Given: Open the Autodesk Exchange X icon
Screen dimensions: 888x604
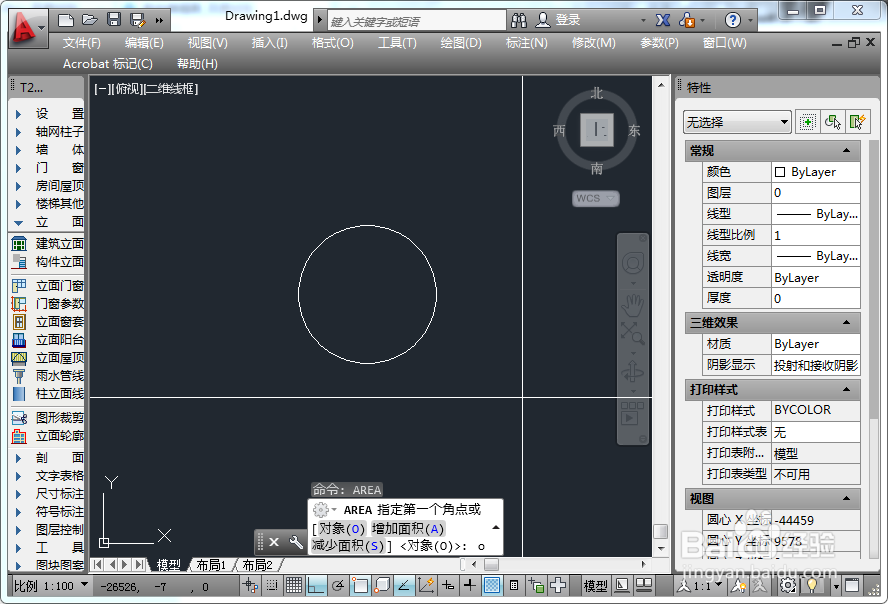Looking at the screenshot, I should coord(663,20).
